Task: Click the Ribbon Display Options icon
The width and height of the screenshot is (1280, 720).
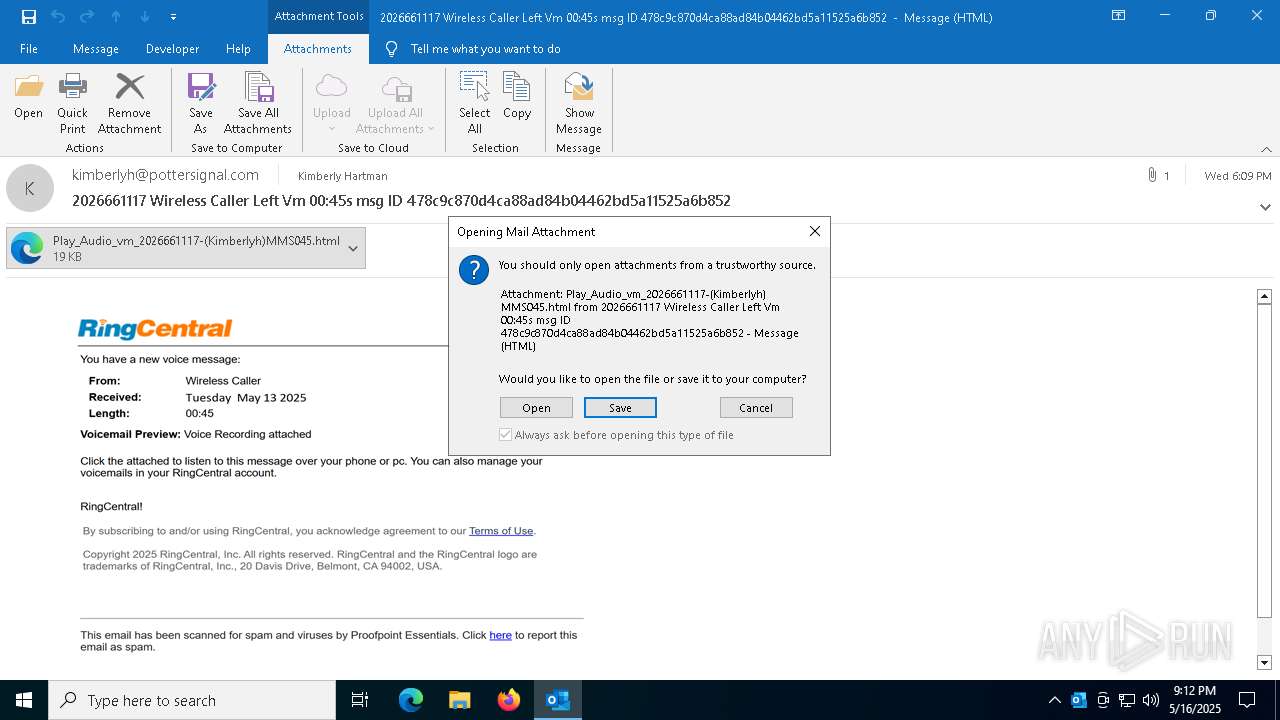Action: coord(1119,16)
